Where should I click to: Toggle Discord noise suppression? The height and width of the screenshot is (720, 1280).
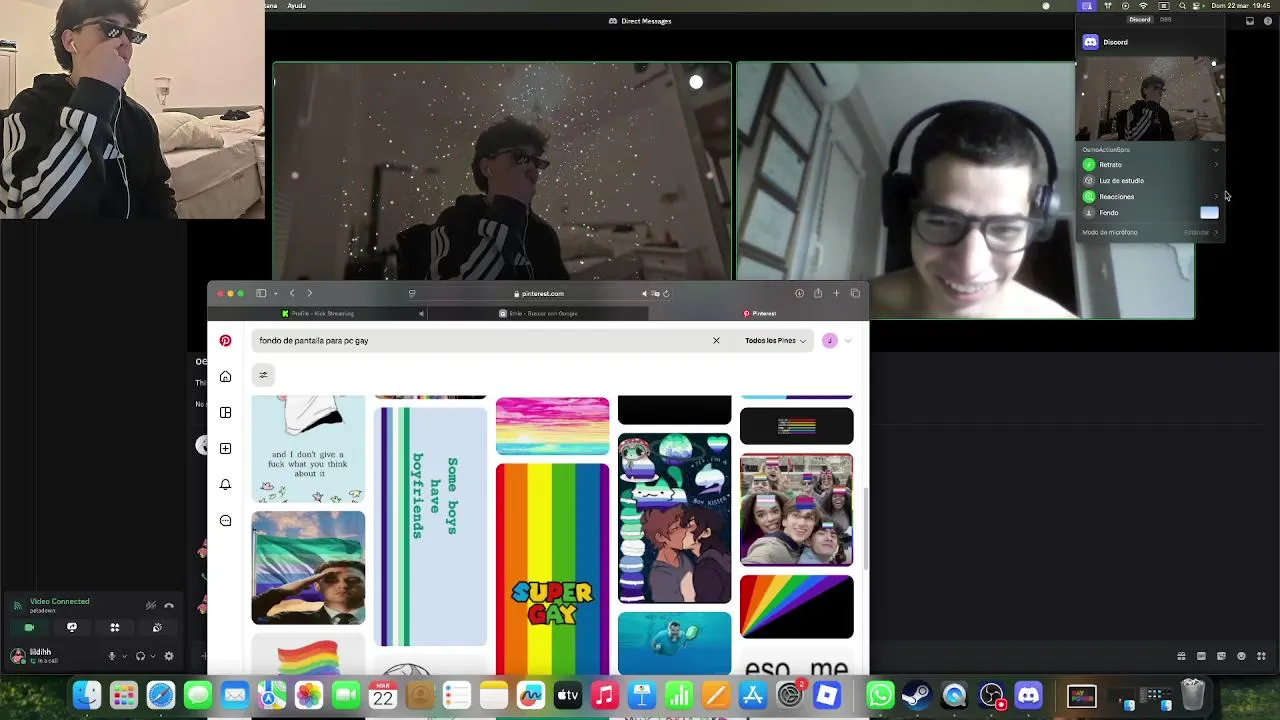tap(151, 605)
